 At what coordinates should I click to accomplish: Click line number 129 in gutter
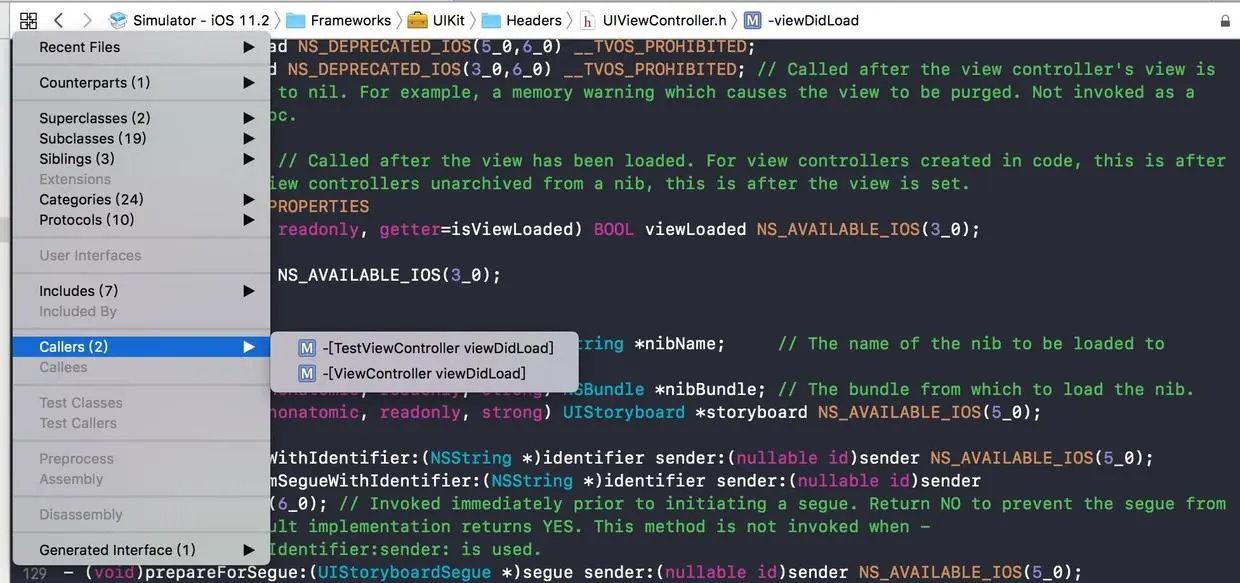click(35, 573)
